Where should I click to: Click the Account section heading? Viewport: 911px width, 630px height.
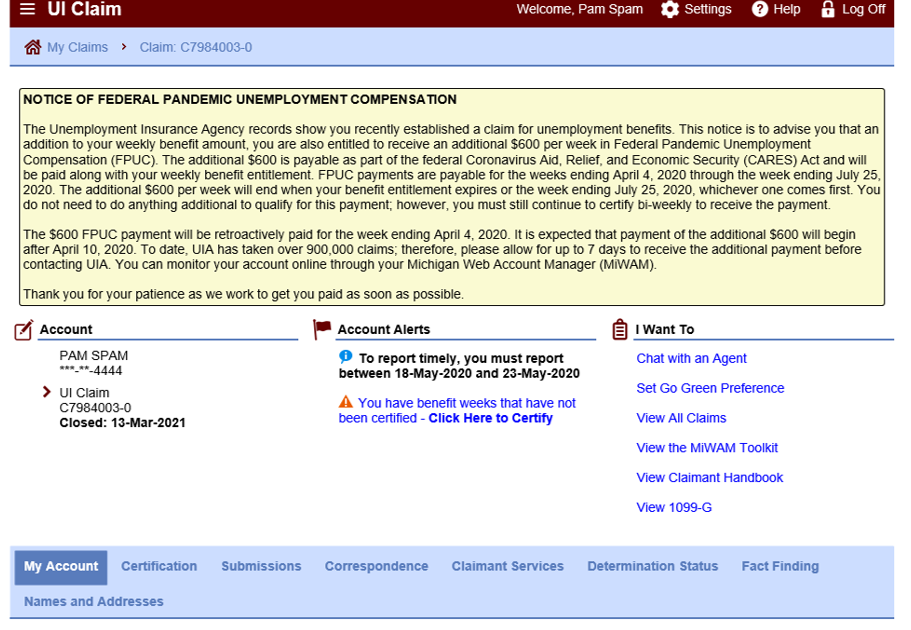(x=66, y=330)
